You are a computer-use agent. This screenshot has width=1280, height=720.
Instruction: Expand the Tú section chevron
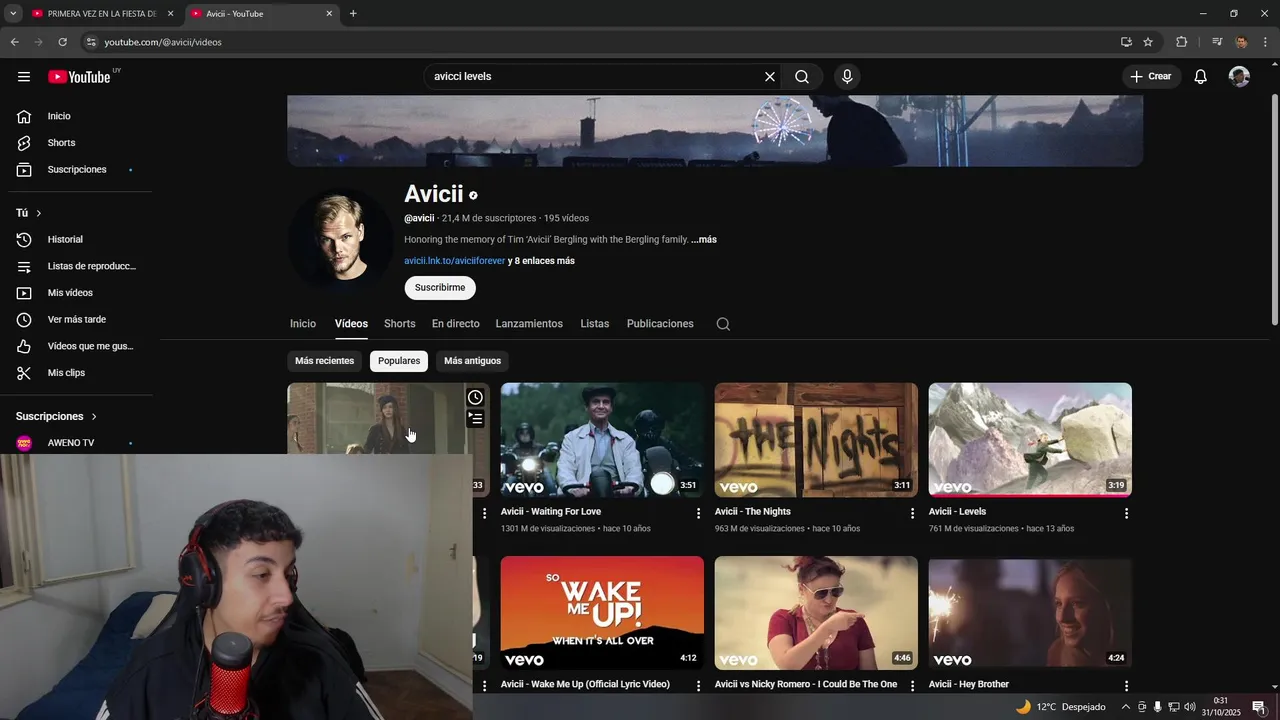click(x=39, y=213)
